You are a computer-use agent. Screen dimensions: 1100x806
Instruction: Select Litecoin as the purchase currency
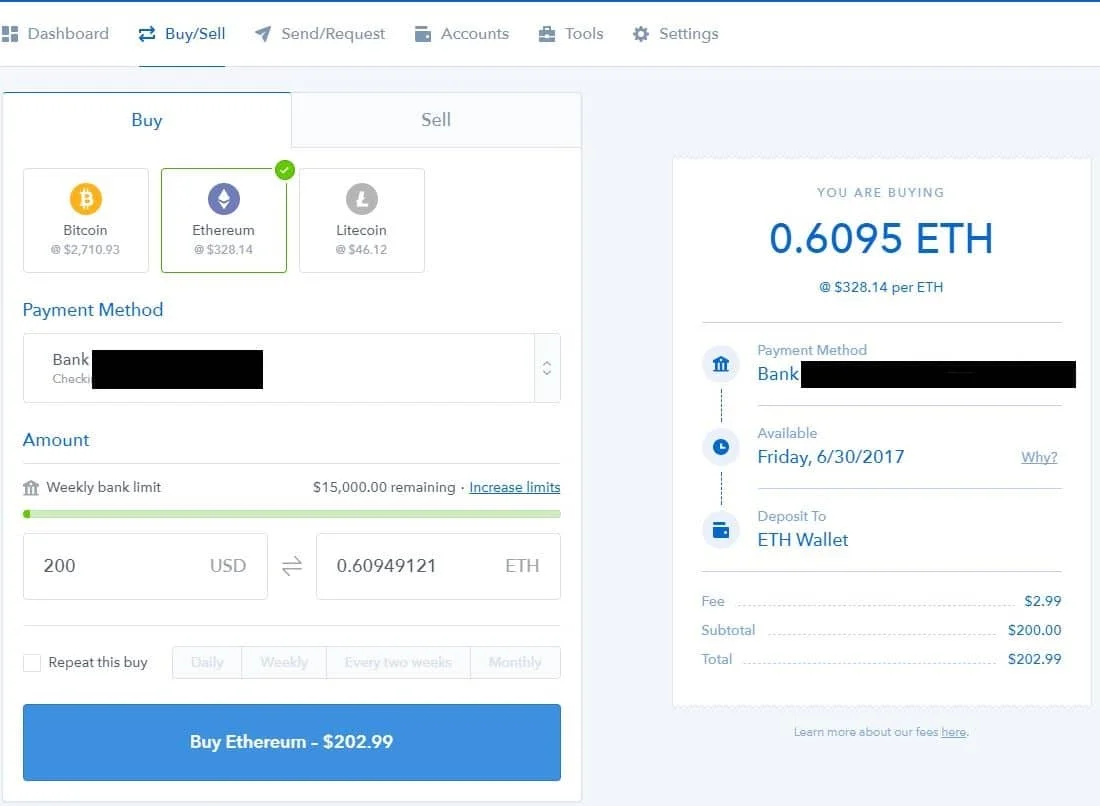point(362,220)
